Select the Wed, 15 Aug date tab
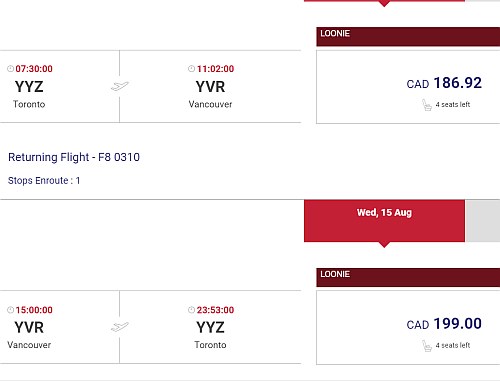The image size is (500, 381). tap(384, 221)
